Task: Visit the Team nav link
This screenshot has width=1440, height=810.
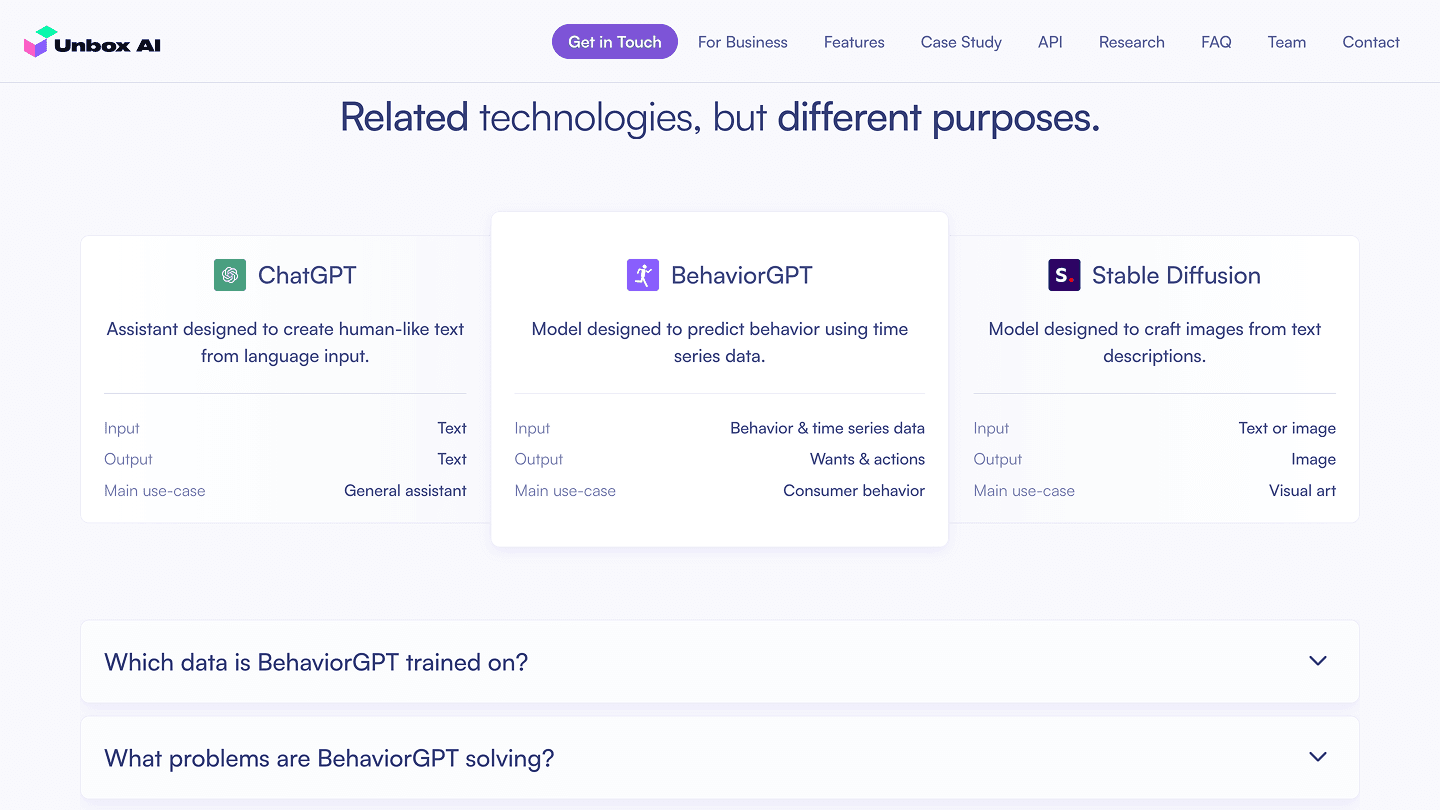Action: click(1287, 42)
